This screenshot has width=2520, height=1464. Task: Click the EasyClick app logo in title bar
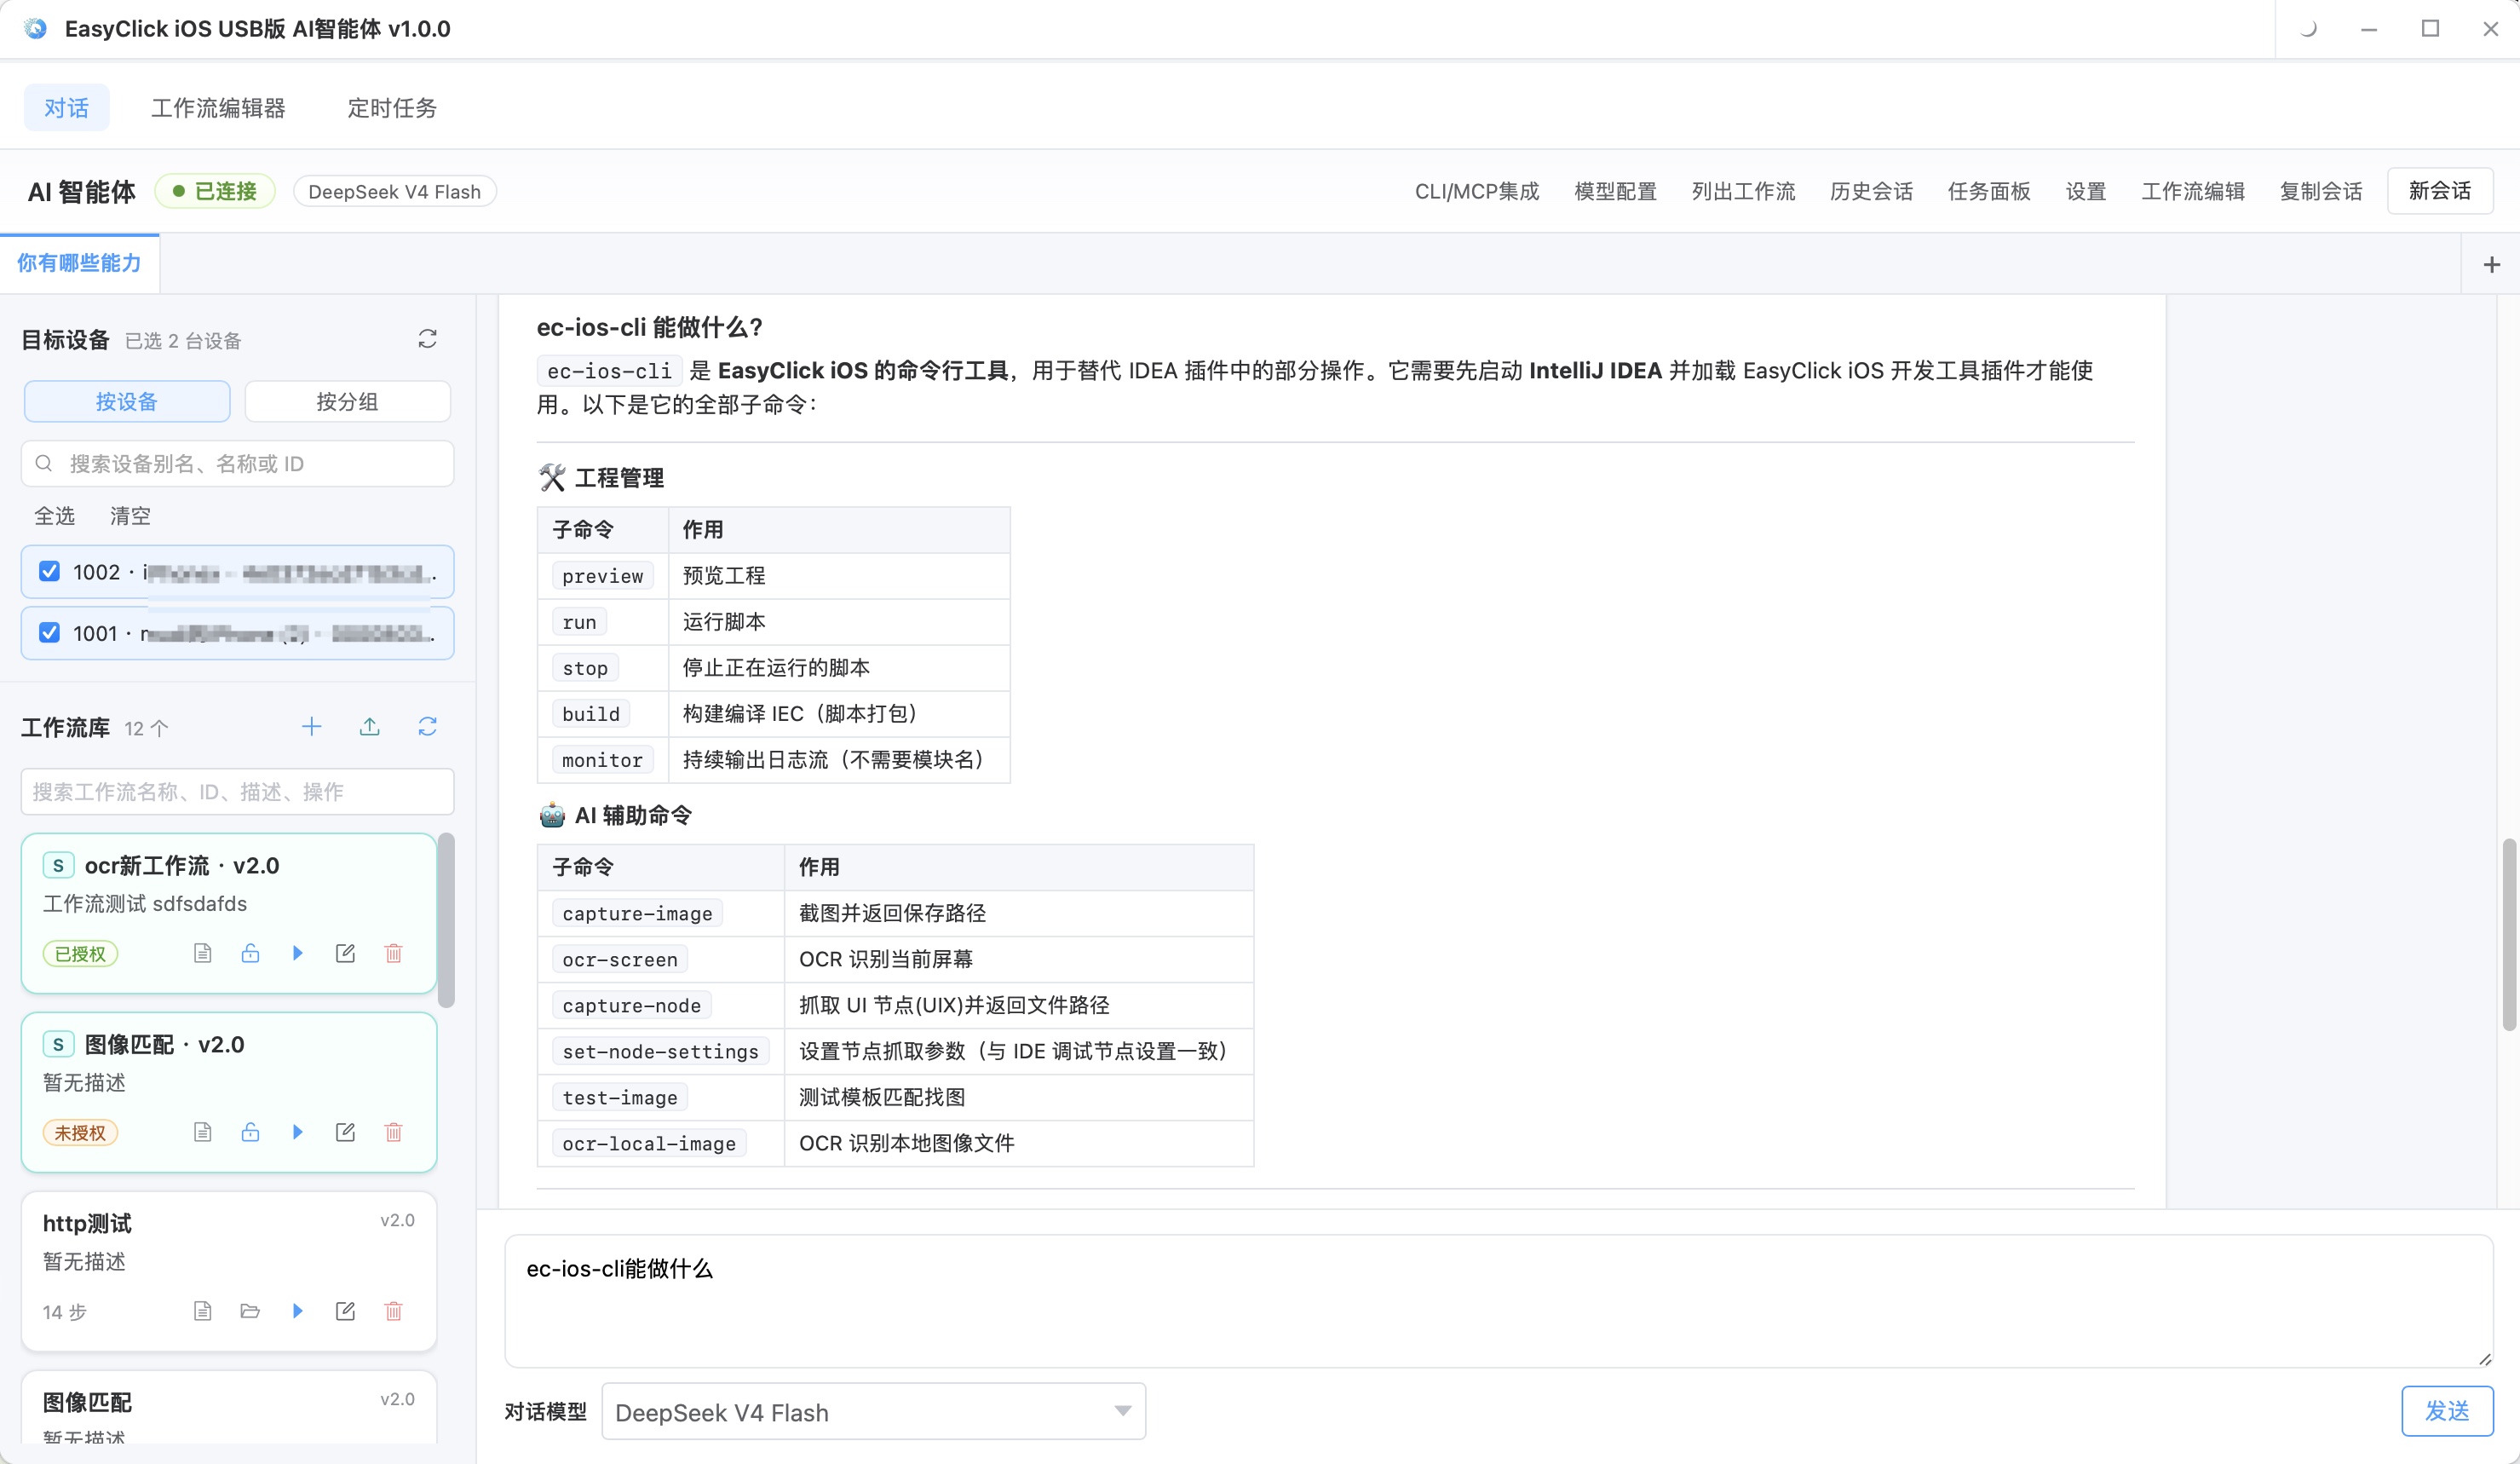click(x=36, y=28)
